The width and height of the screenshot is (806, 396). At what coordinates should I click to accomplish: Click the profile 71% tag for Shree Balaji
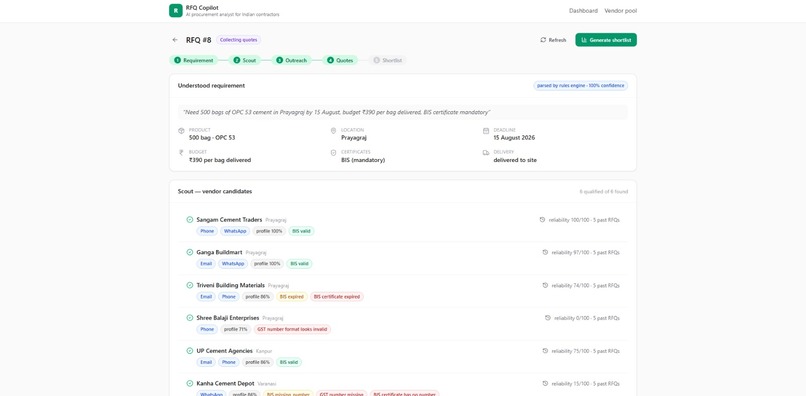[x=236, y=329]
